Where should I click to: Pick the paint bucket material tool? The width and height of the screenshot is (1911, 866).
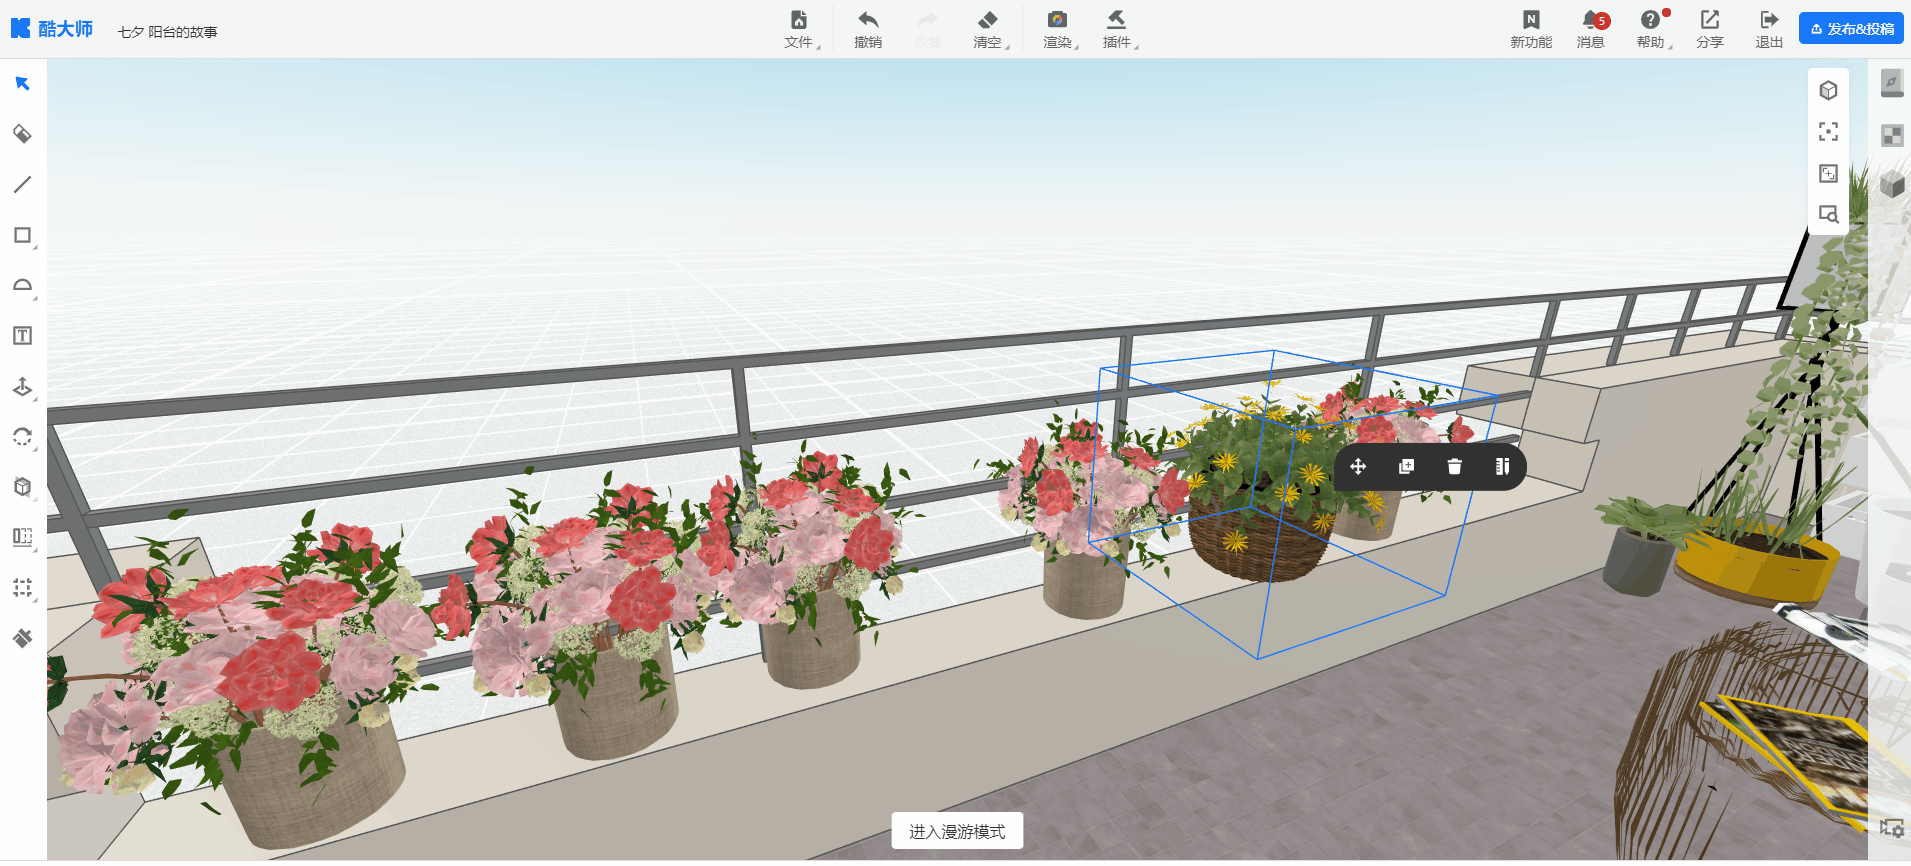pos(22,134)
